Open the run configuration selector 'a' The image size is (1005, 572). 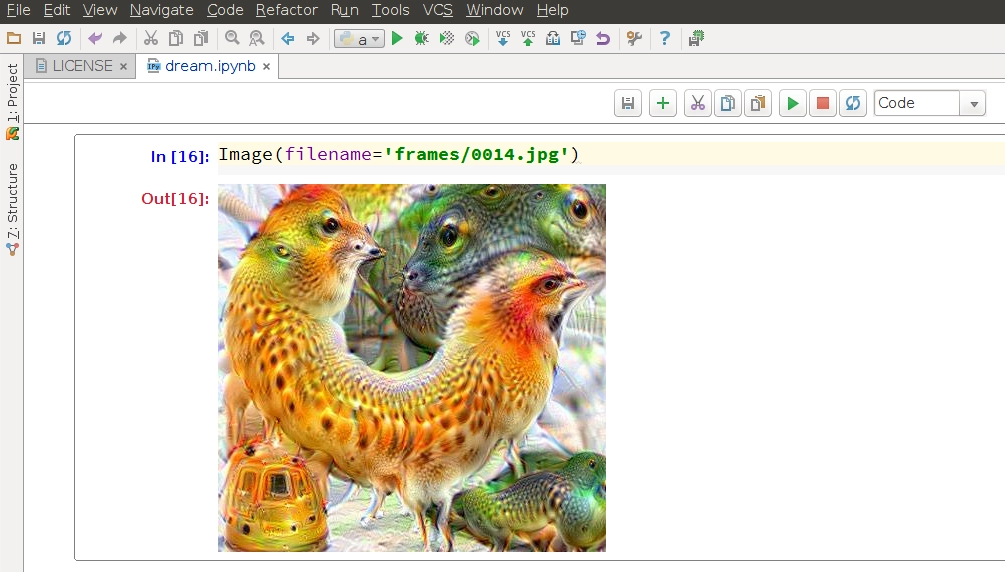[x=359, y=39]
